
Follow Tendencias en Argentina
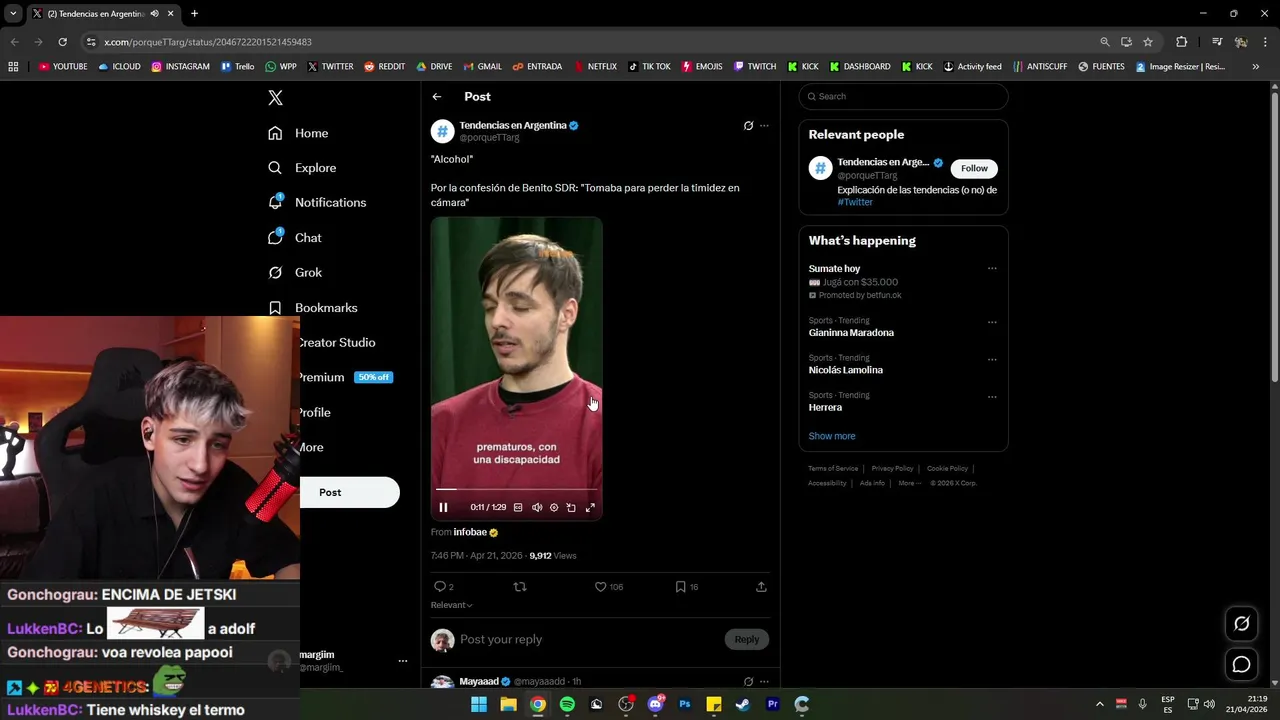[974, 168]
